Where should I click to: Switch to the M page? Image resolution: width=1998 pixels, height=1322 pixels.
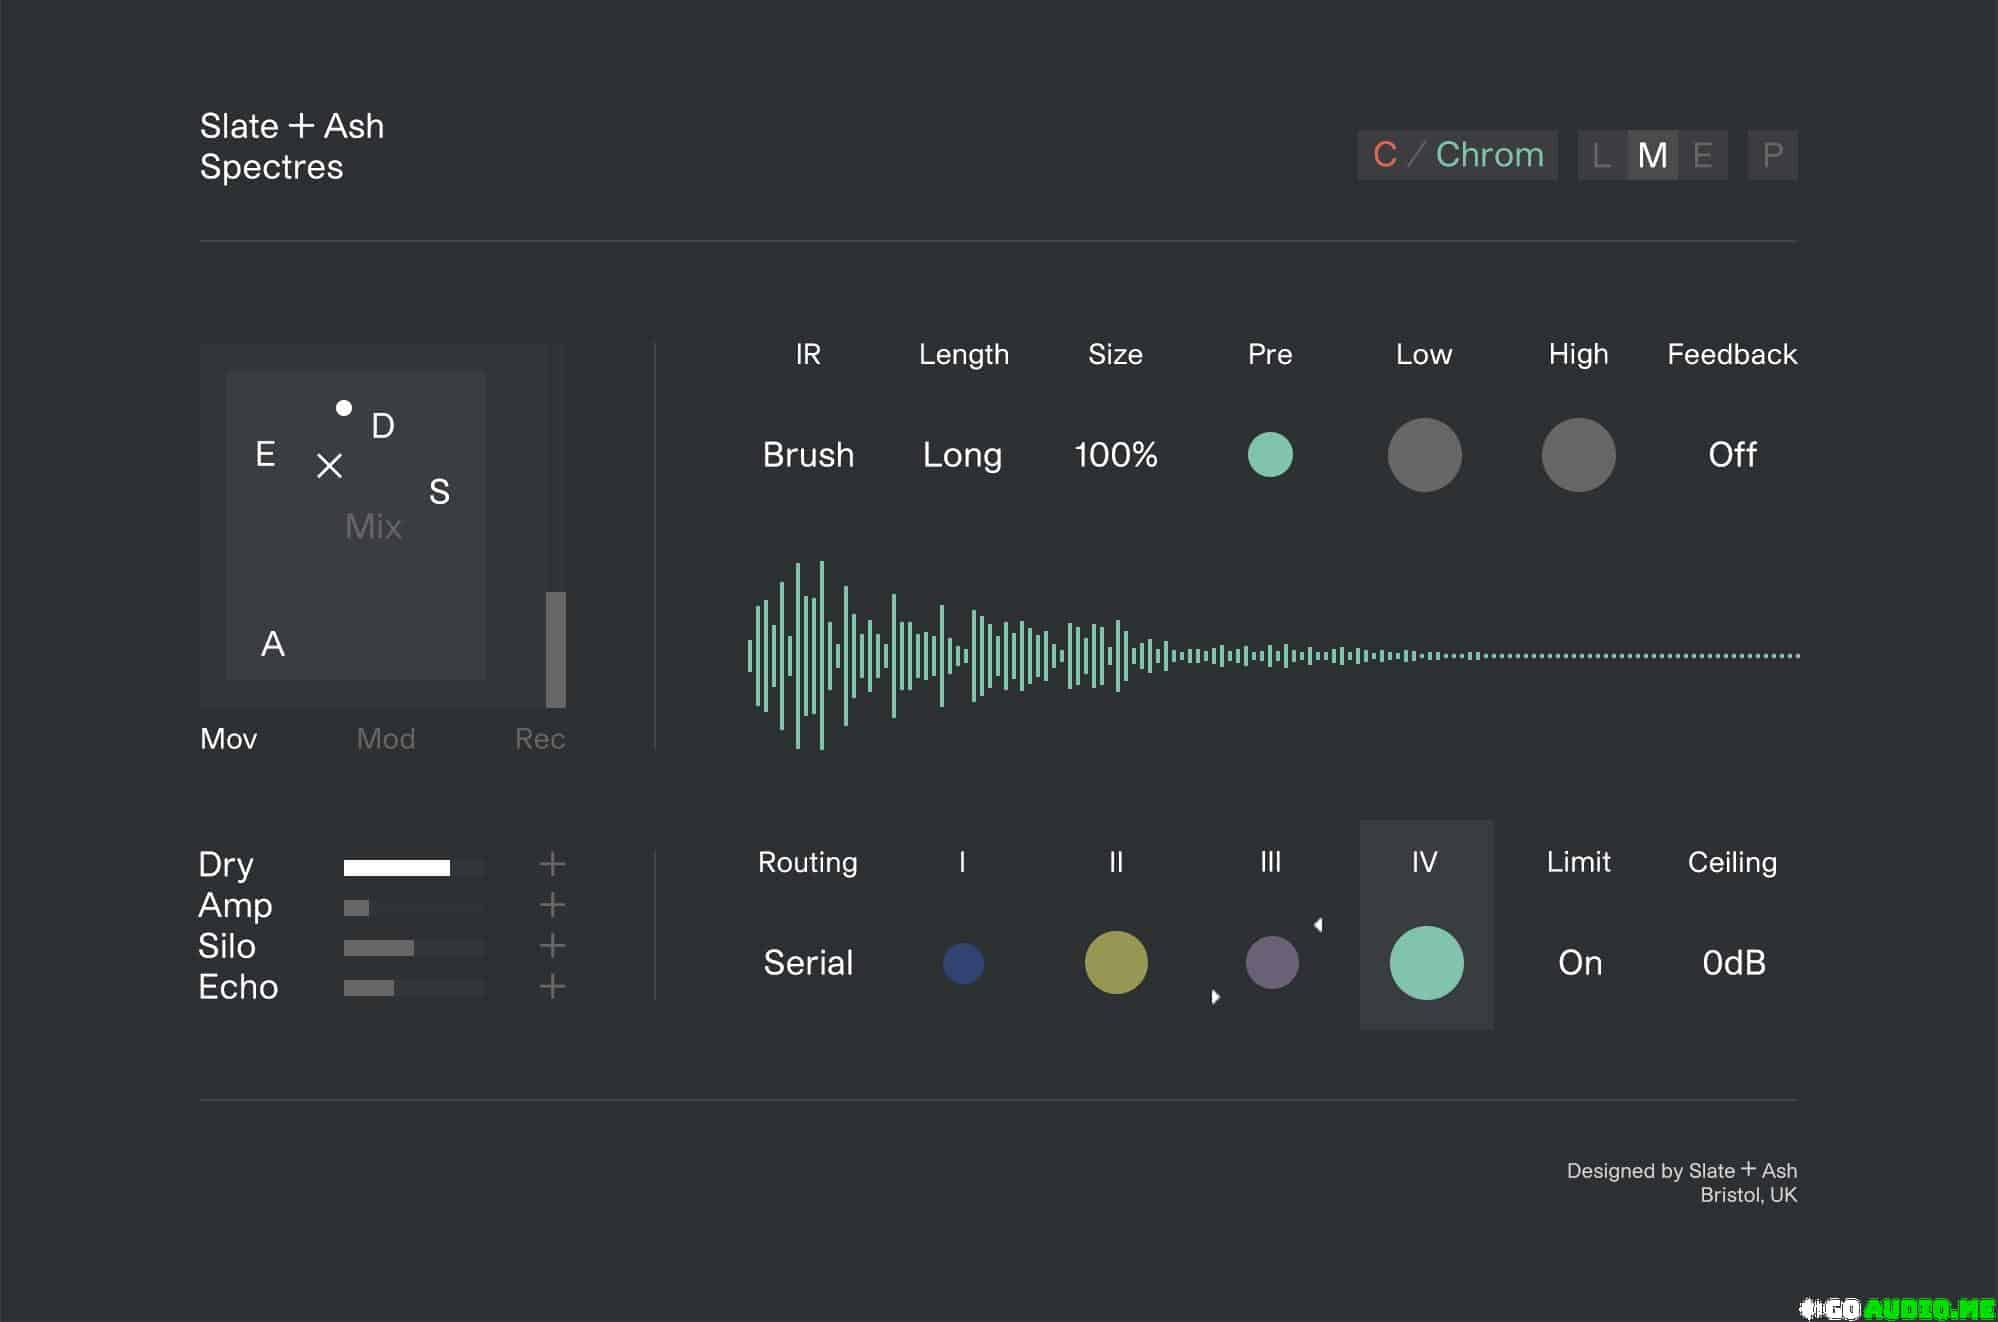point(1653,155)
